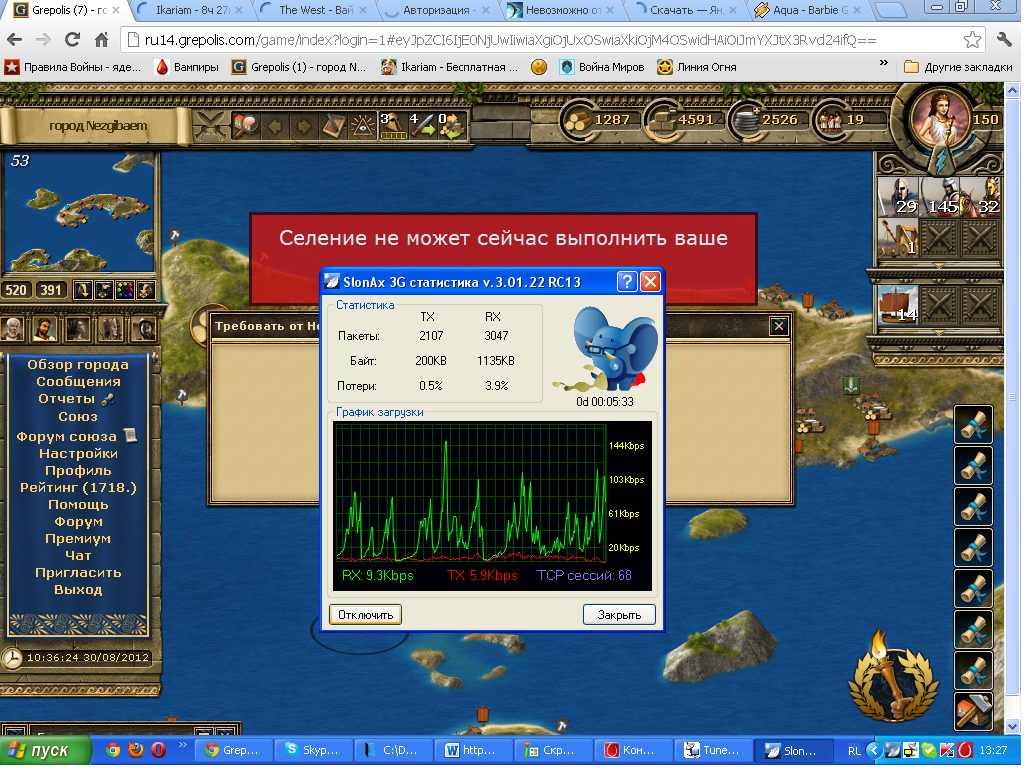Open the colored dots button below the minimap
This screenshot has width=1024, height=768.
124,290
